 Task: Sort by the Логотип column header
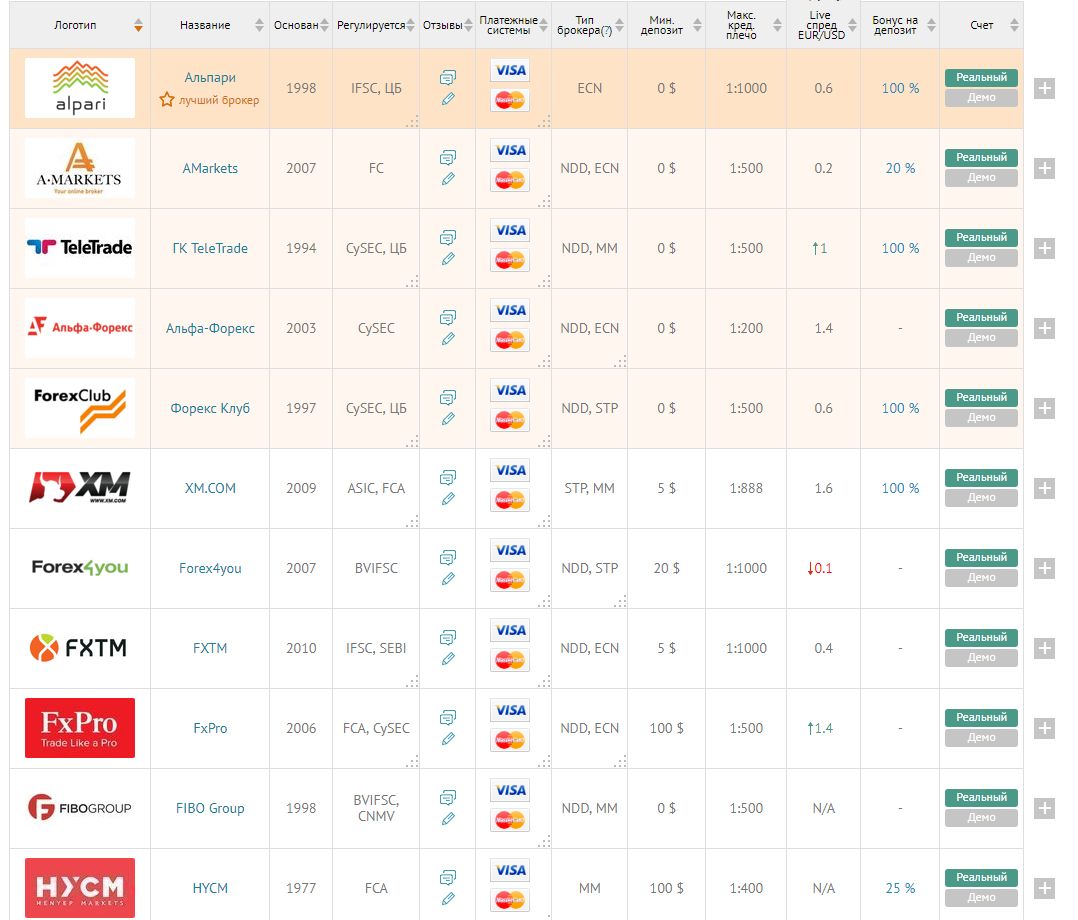tap(138, 25)
